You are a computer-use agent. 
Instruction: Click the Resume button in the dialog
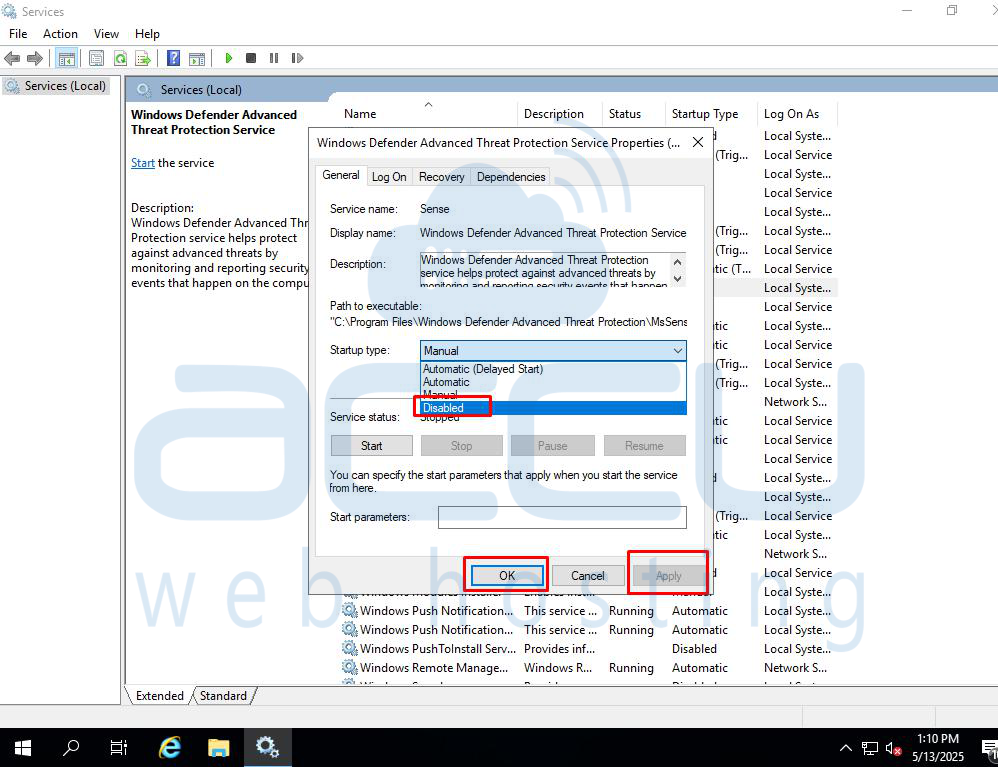[644, 446]
